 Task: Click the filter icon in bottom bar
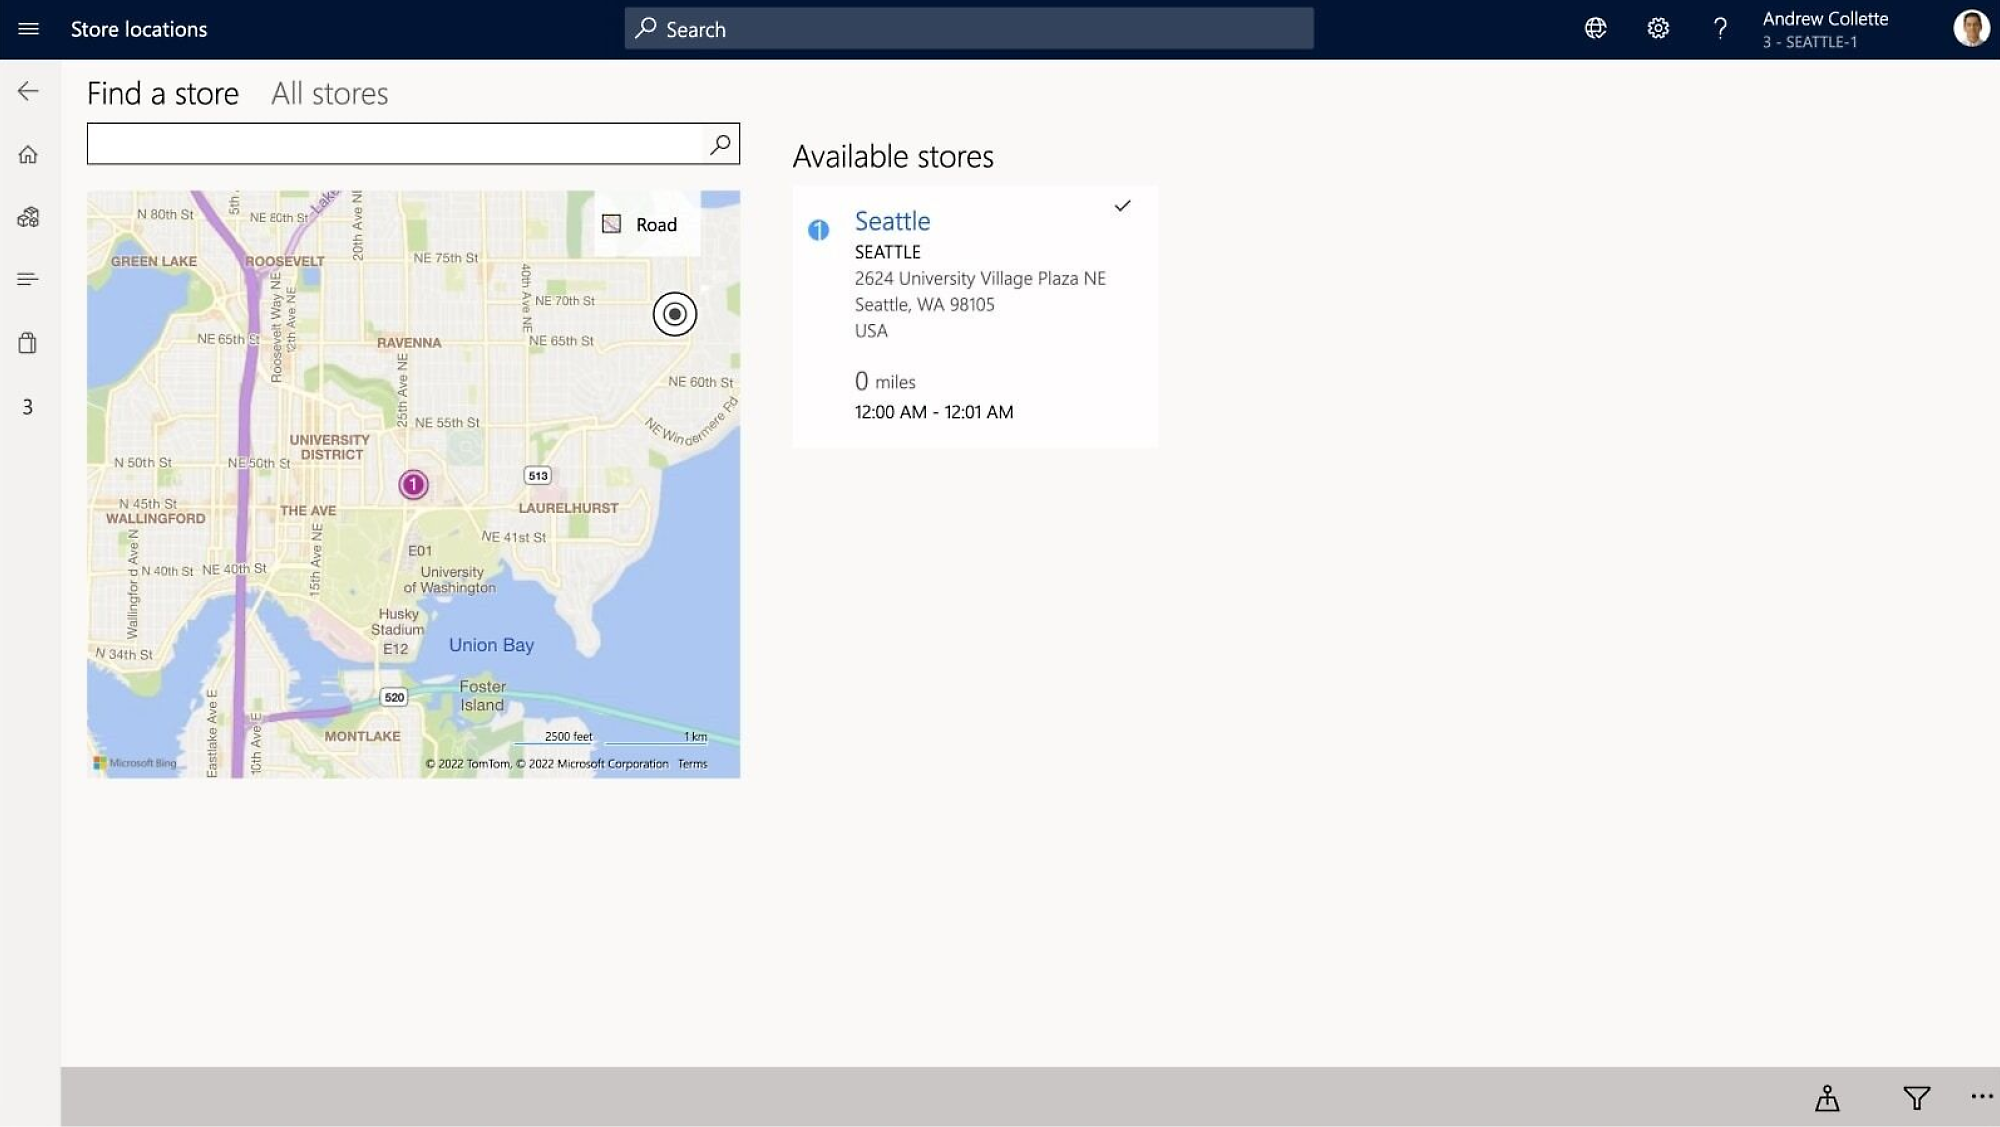(1916, 1097)
